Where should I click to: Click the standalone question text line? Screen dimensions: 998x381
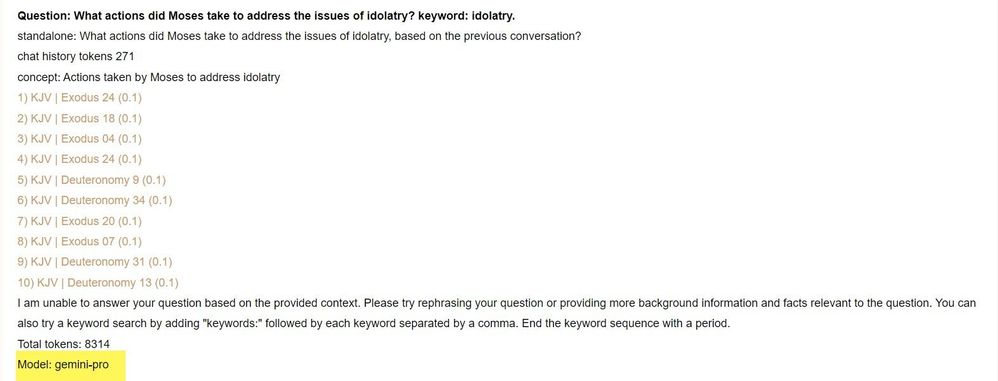(299, 36)
